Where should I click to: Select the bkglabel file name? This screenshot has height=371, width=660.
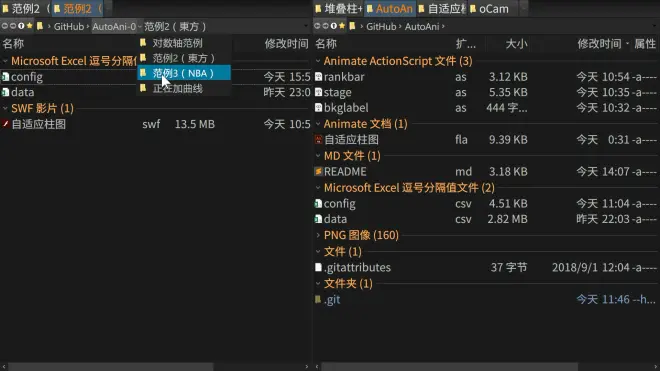pyautogui.click(x=346, y=108)
